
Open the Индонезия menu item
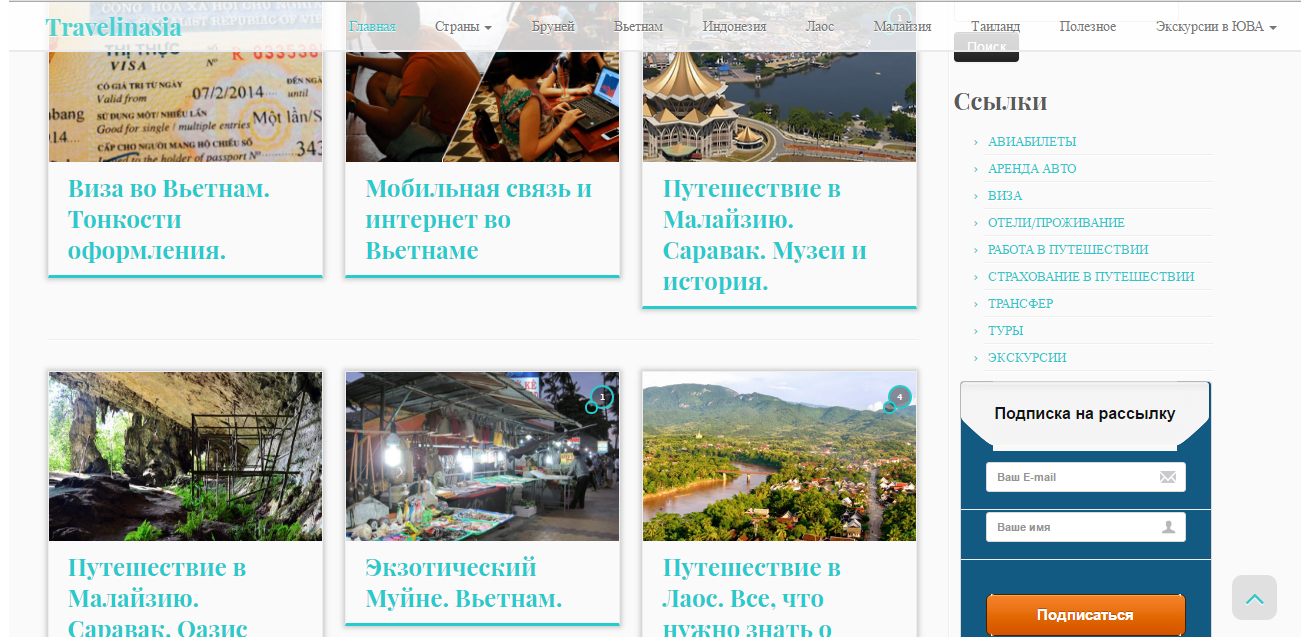734,27
